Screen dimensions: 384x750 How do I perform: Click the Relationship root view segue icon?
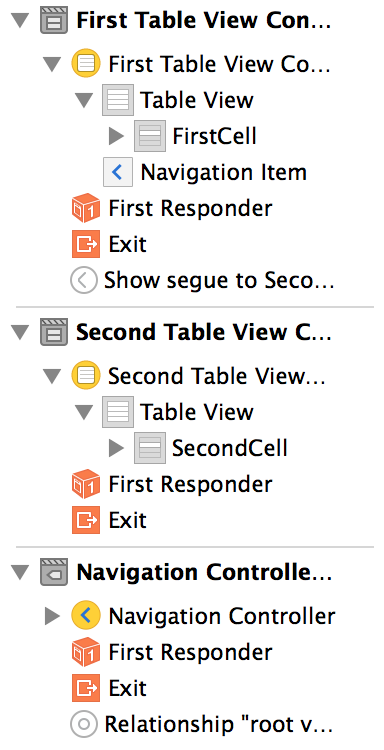click(84, 724)
